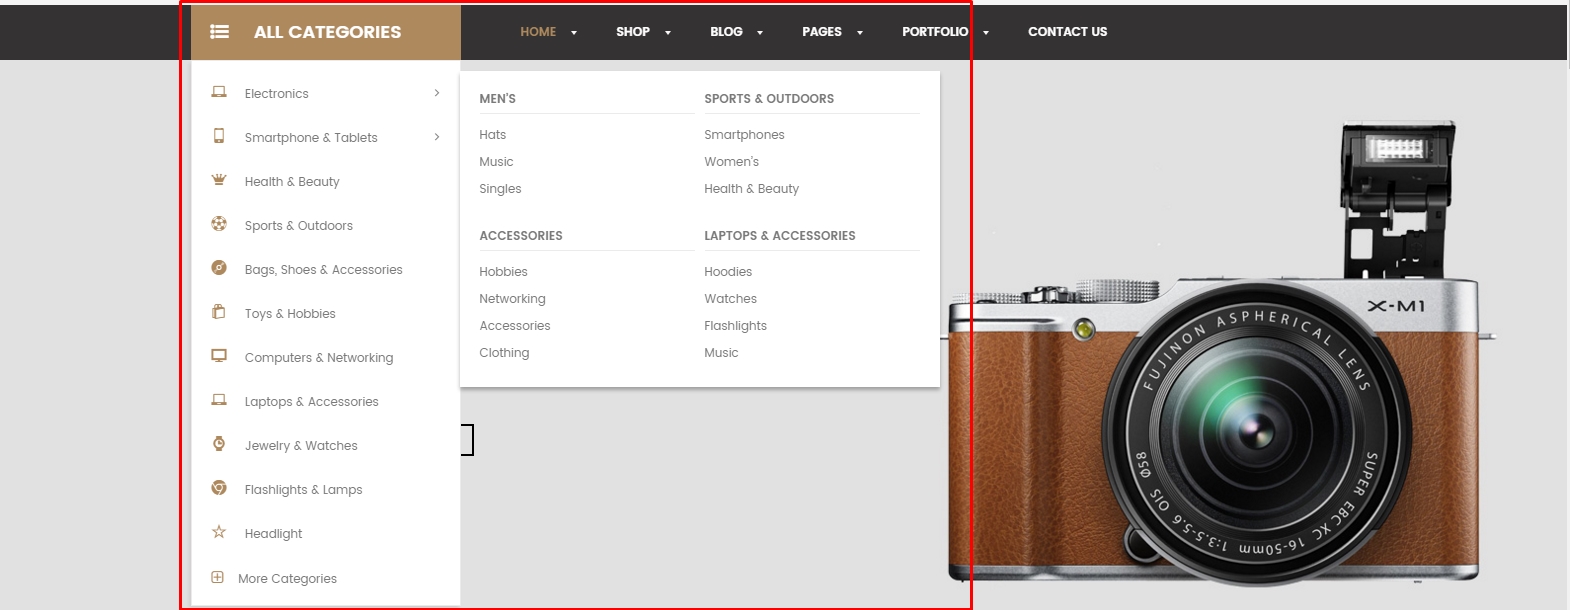Click the crown icon beside Health & Beauty
The image size is (1570, 610).
[219, 180]
